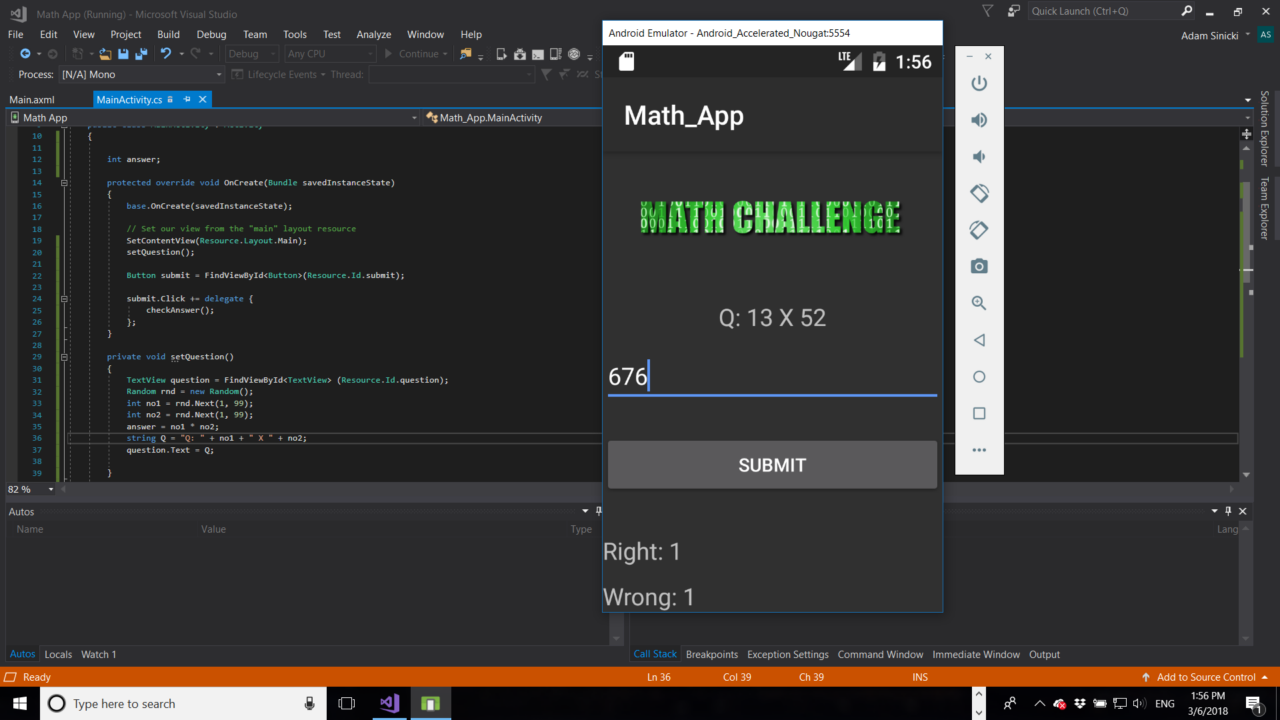The image size is (1280, 720).
Task: Take a screenshot with the camera icon
Action: tap(979, 266)
